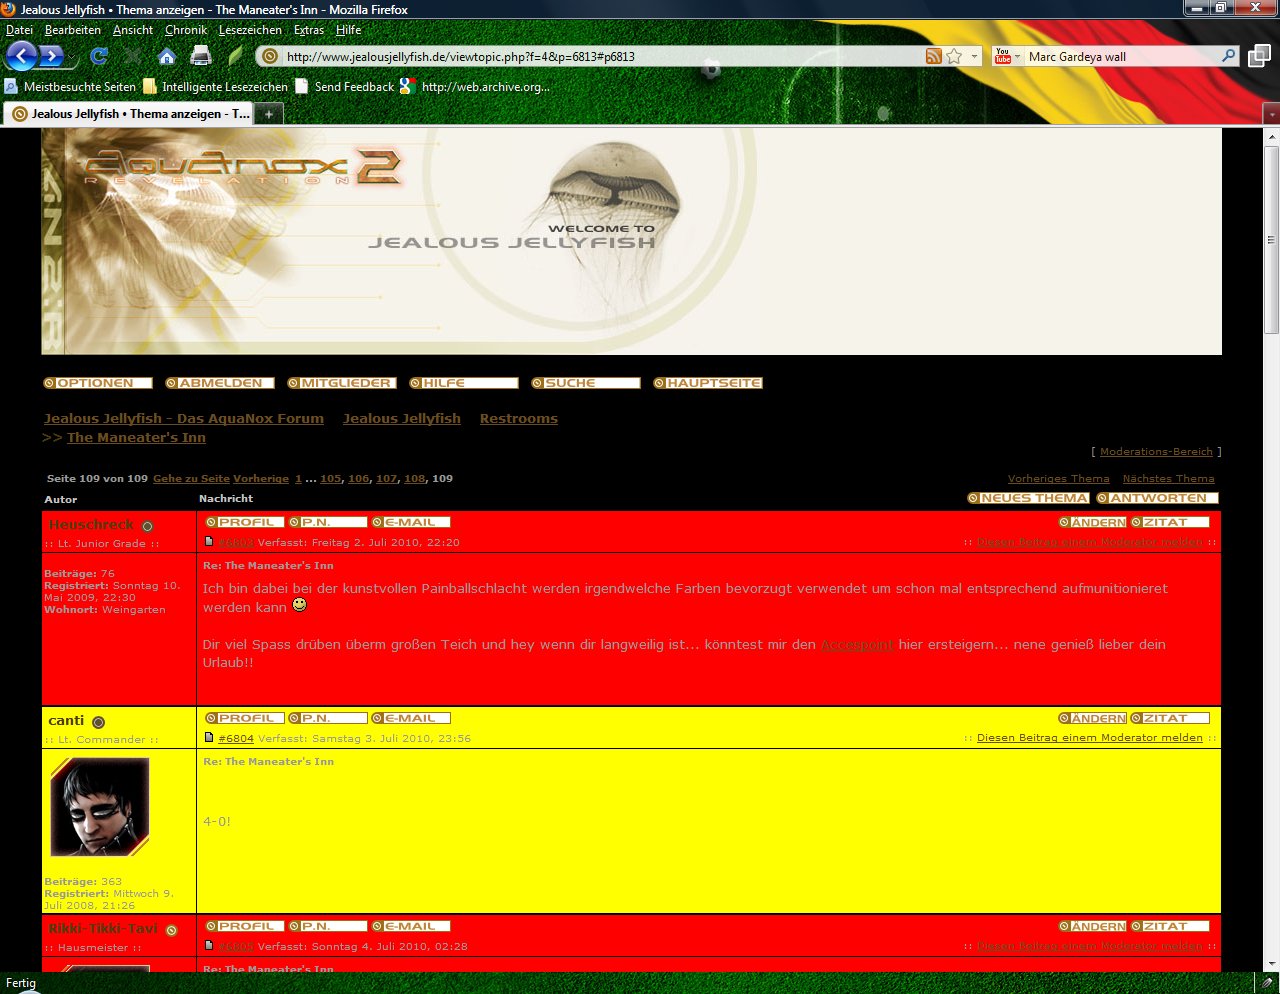The image size is (1280, 994).
Task: Open the Chronik menu
Action: coord(186,30)
